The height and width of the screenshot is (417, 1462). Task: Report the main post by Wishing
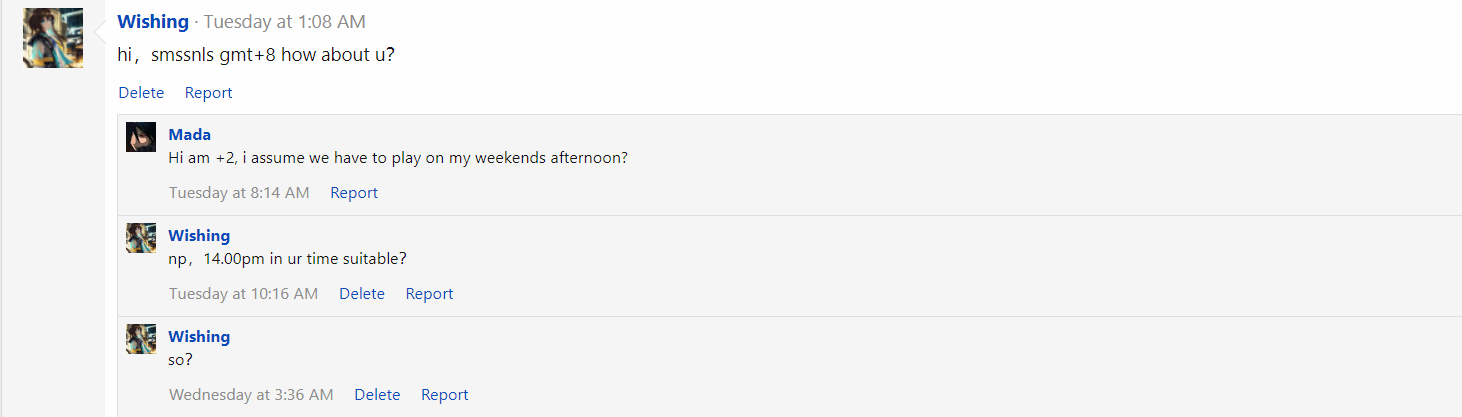coord(208,92)
